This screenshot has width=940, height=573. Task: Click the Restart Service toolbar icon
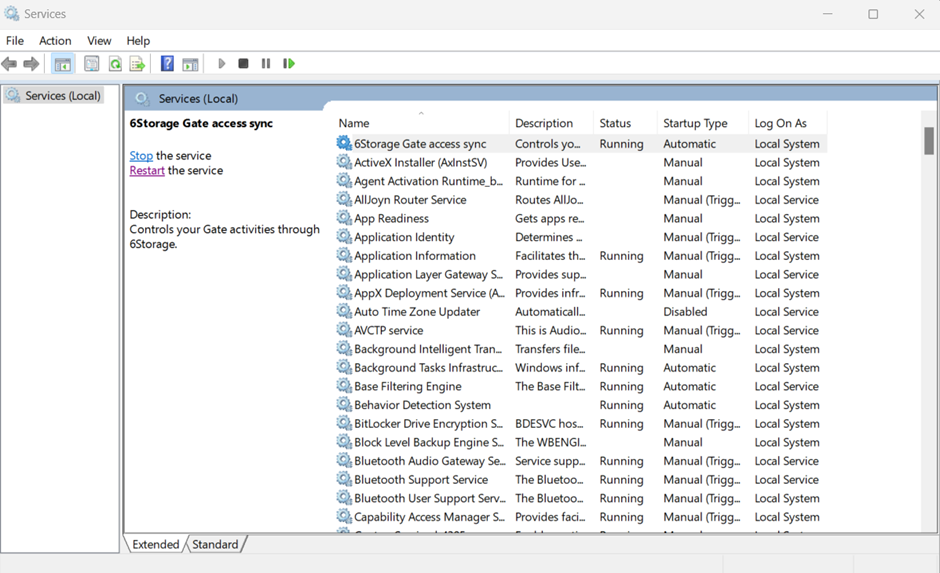tap(289, 64)
